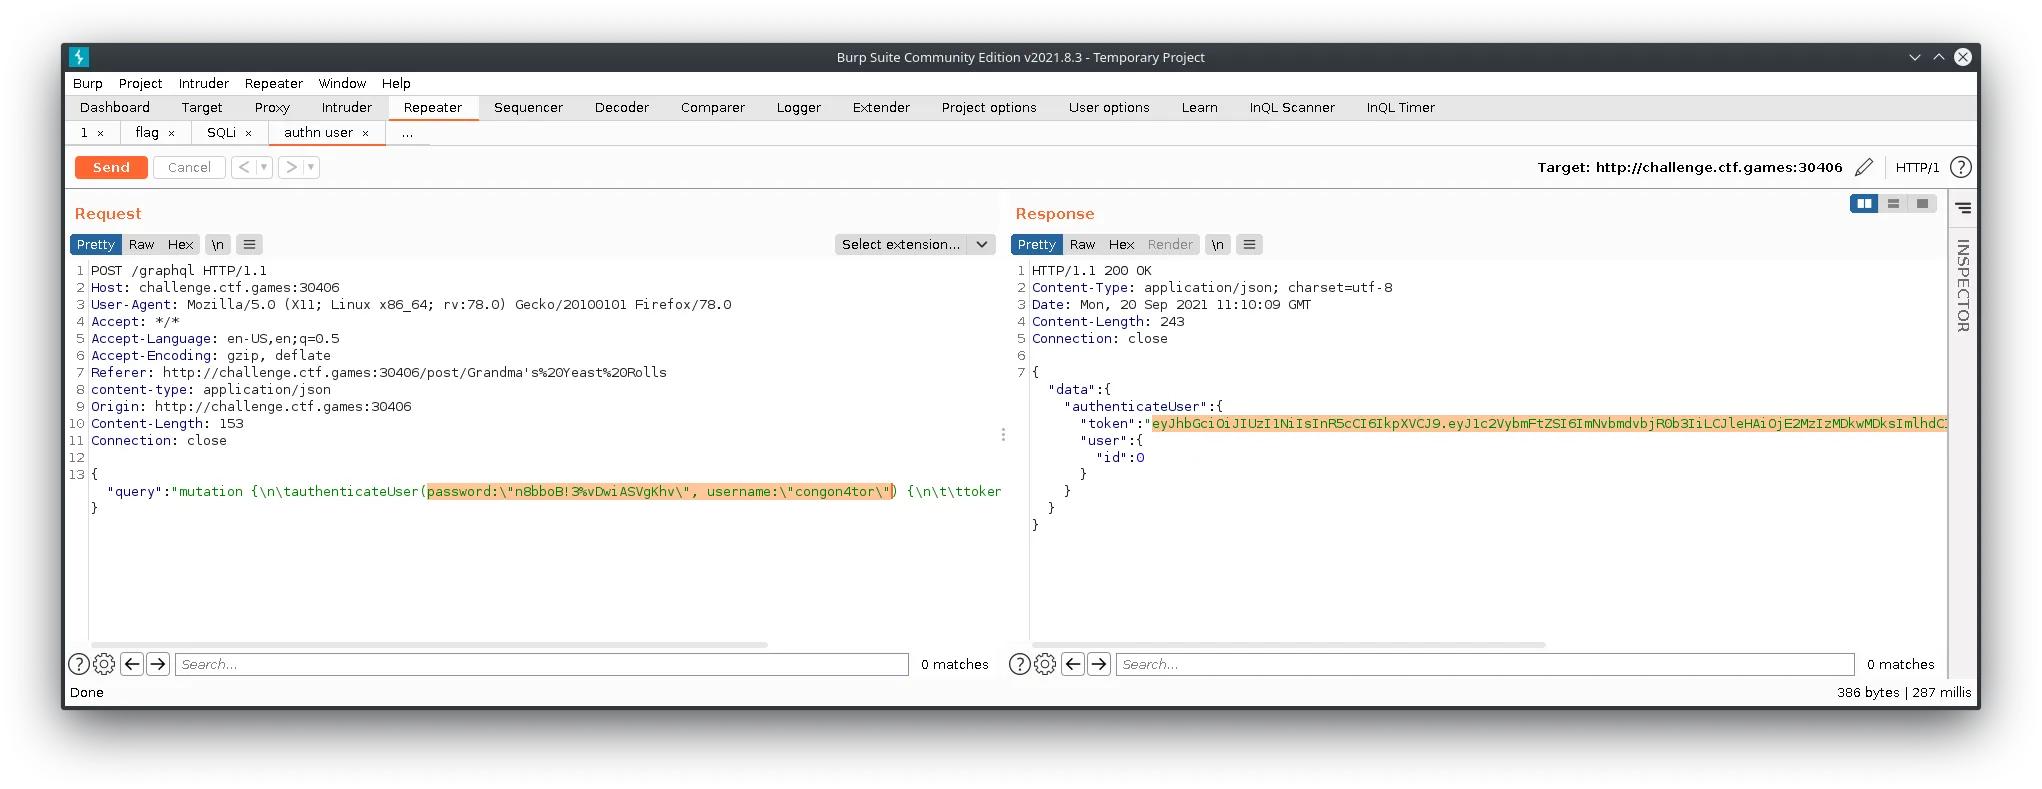This screenshot has height=789, width=2042.
Task: Switch to the Proxy tab
Action: point(272,108)
